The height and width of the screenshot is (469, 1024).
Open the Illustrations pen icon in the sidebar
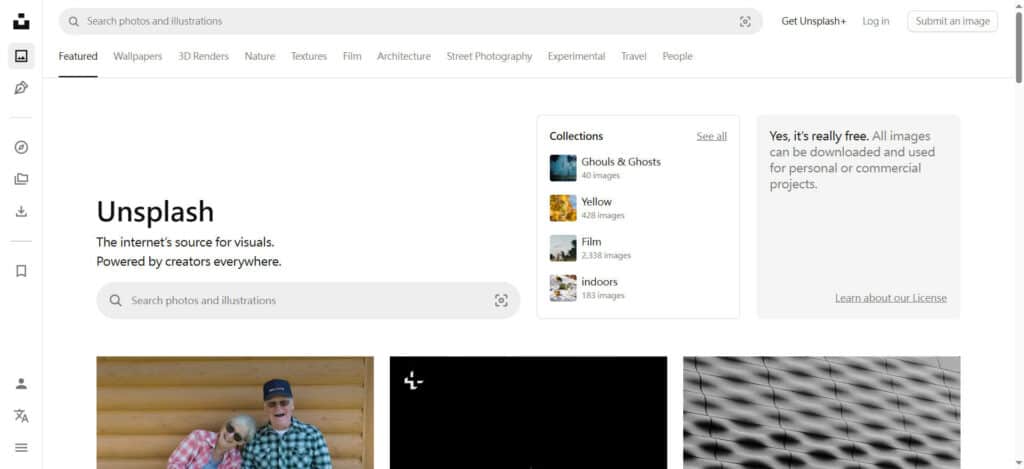tap(21, 88)
